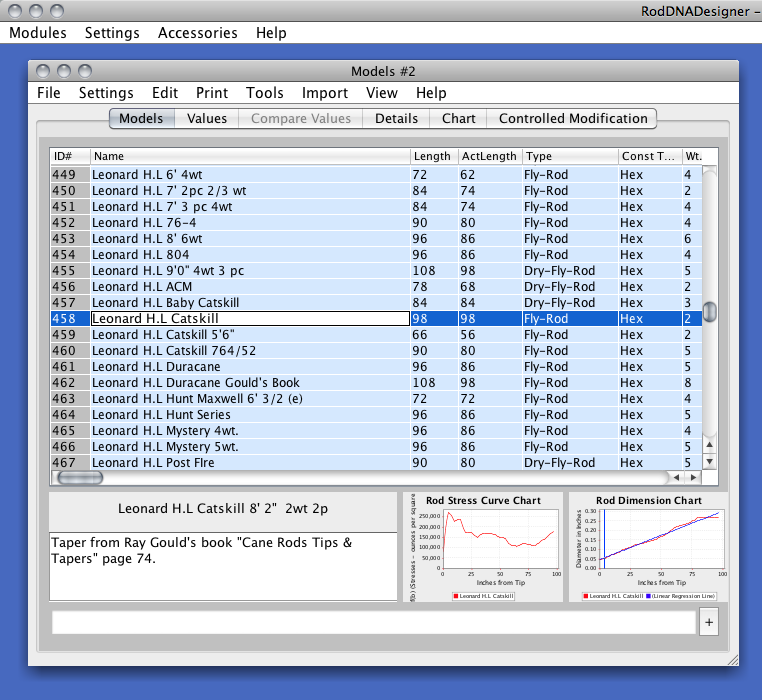Select row Leonard H.L 804
This screenshot has width=762, height=700.
376,255
